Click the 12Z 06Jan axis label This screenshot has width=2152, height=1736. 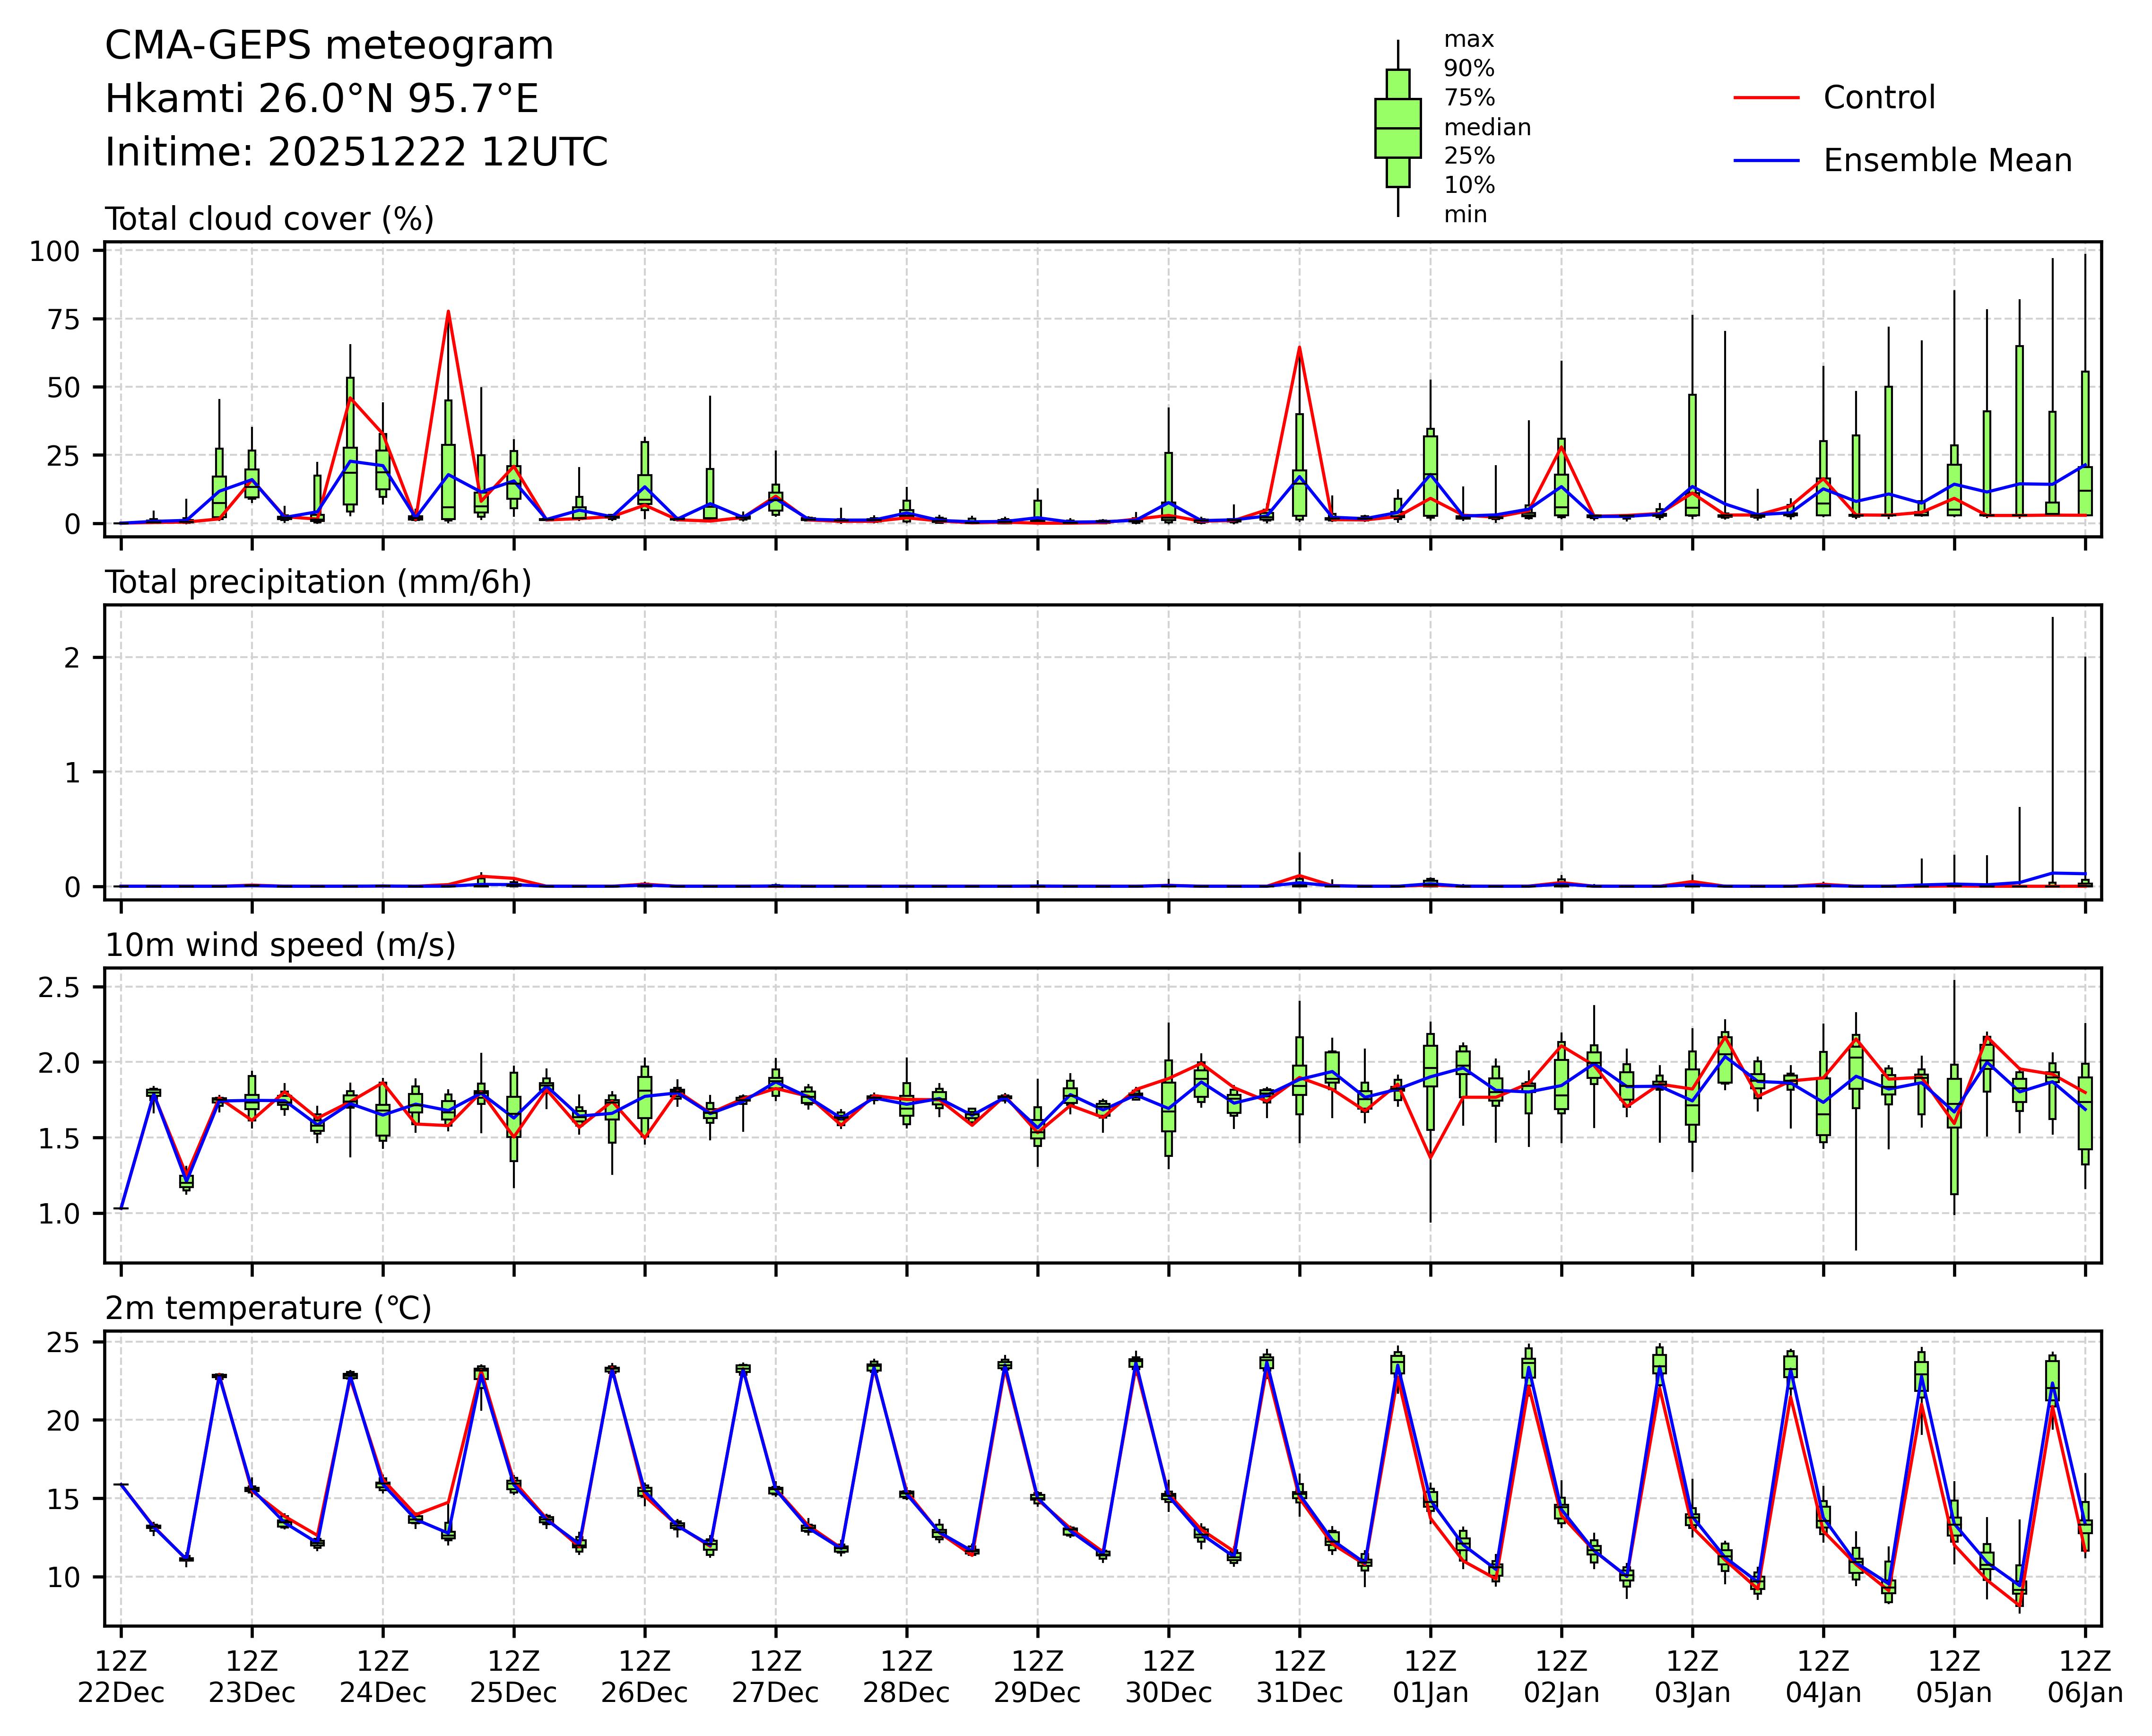click(2084, 1677)
